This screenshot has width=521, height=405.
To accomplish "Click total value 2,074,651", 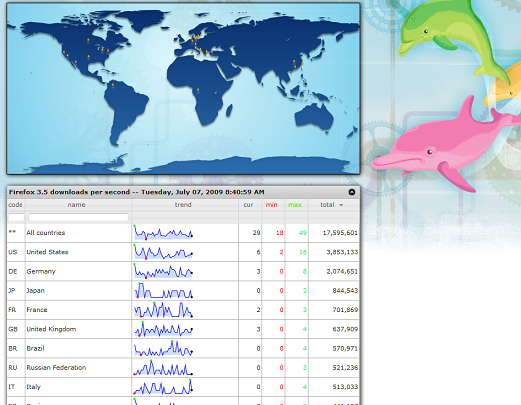I will point(342,271).
